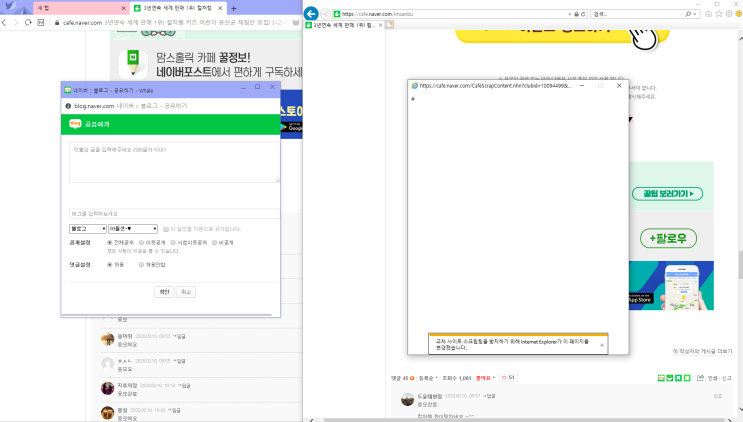Click the Internet Explorer home icon
The image size is (743, 422).
[709, 14]
